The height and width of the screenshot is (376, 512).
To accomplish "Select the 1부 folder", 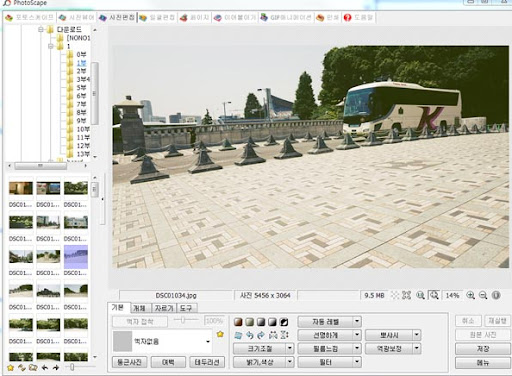I will (x=81, y=63).
